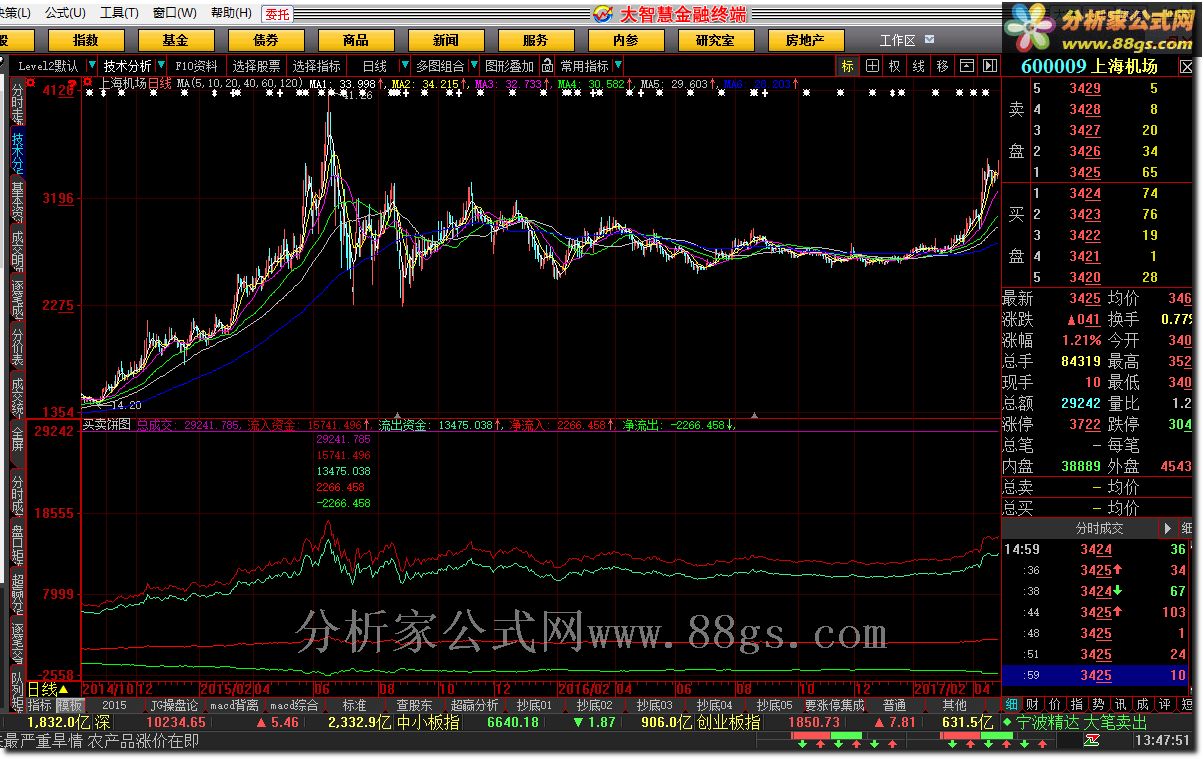Select the 基本资料 left sidebar tab
Screen dimensions: 1204x759
point(17,201)
